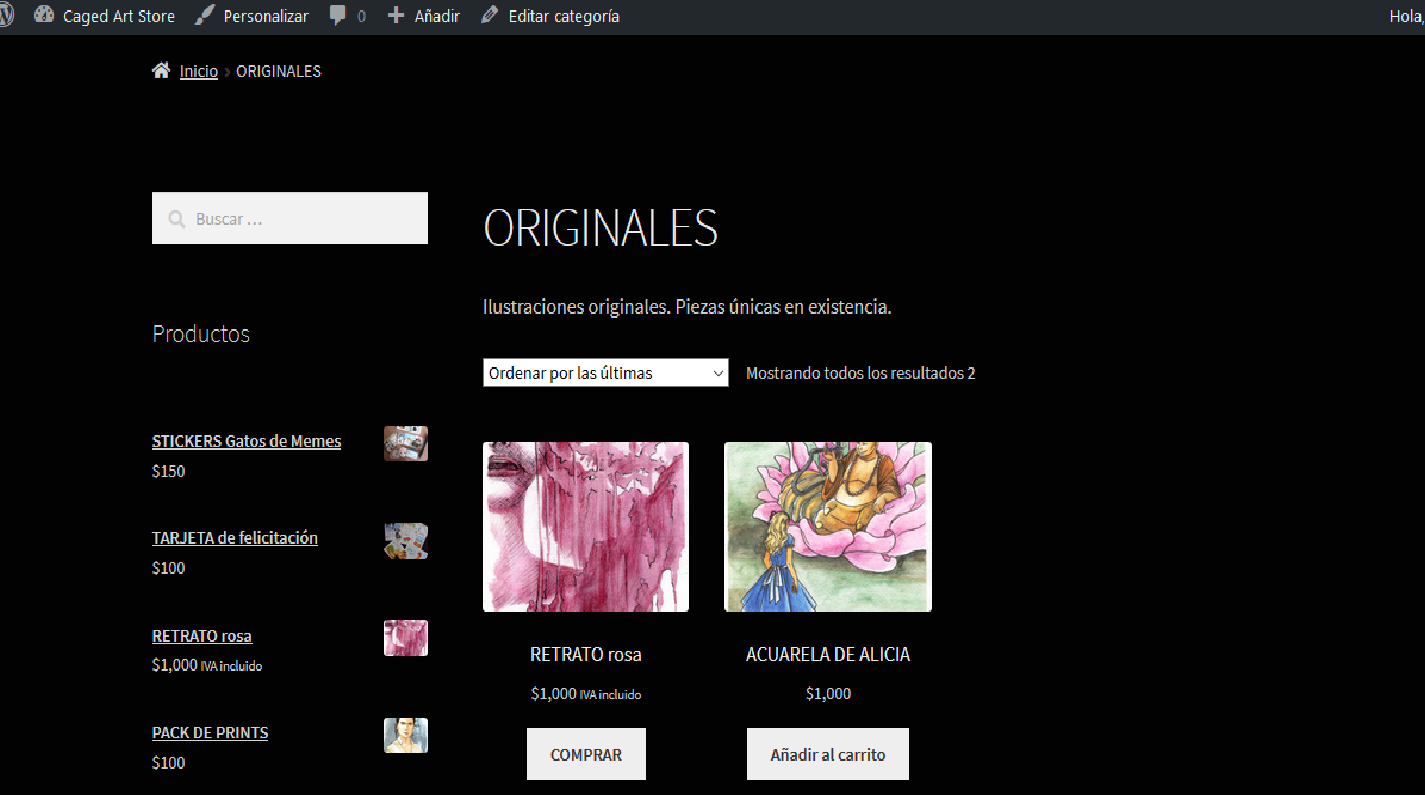Click the Personalizar brush icon

click(x=204, y=16)
